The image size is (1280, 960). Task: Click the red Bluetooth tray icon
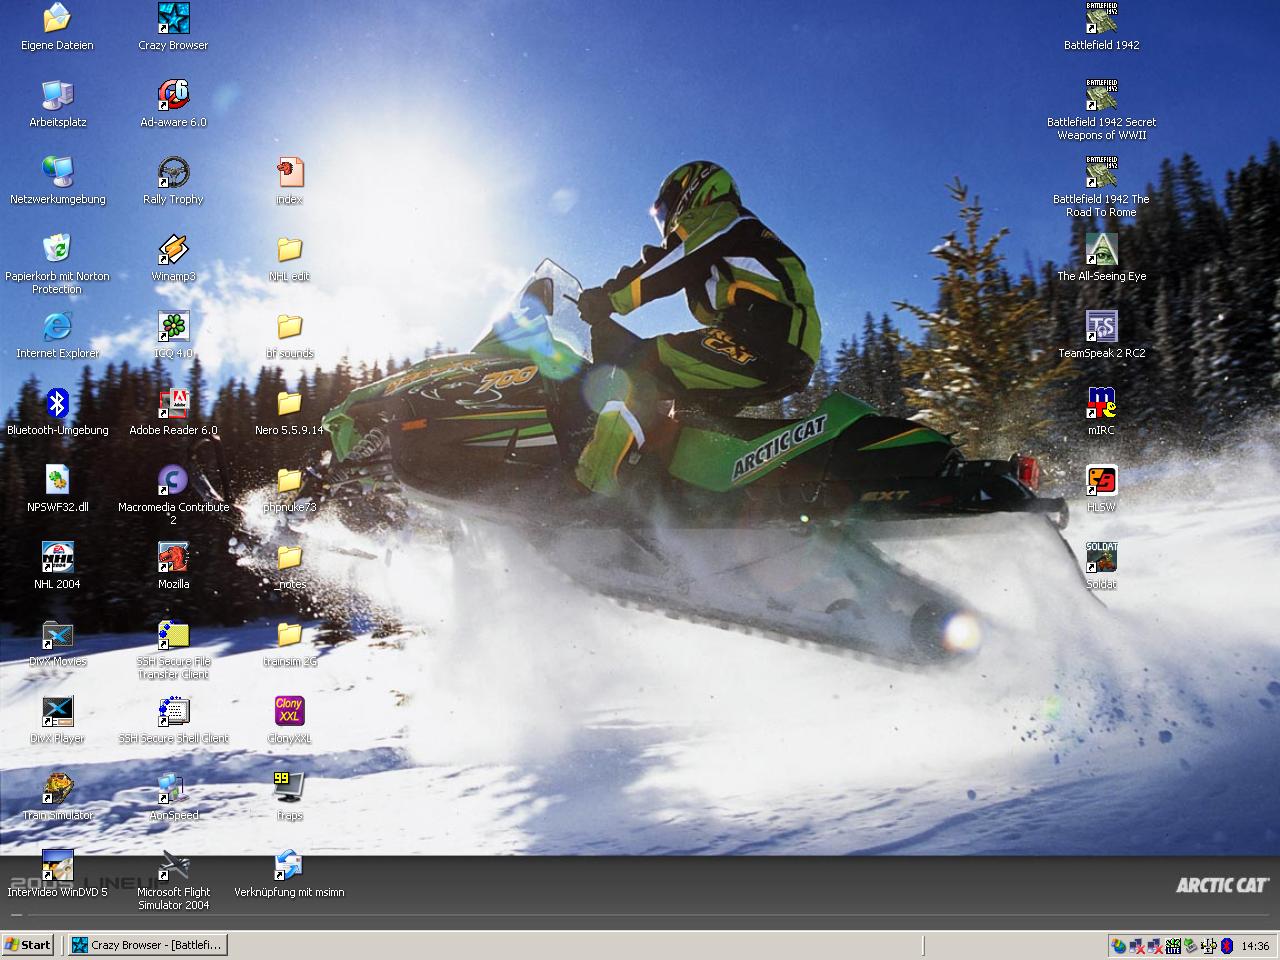(x=1227, y=946)
